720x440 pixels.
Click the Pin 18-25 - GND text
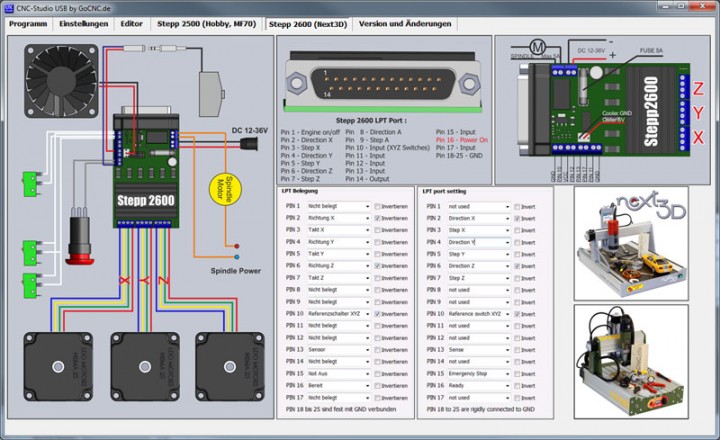459,156
